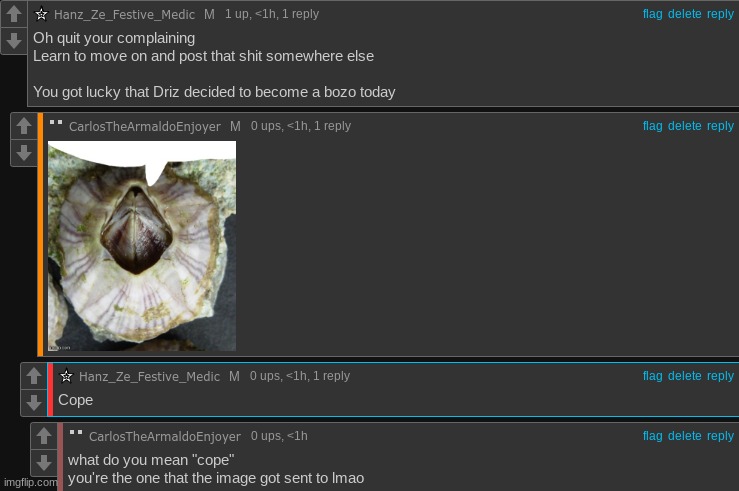Delete the "Oh quit your complaining" comment
739x491 pixels.
[685, 14]
